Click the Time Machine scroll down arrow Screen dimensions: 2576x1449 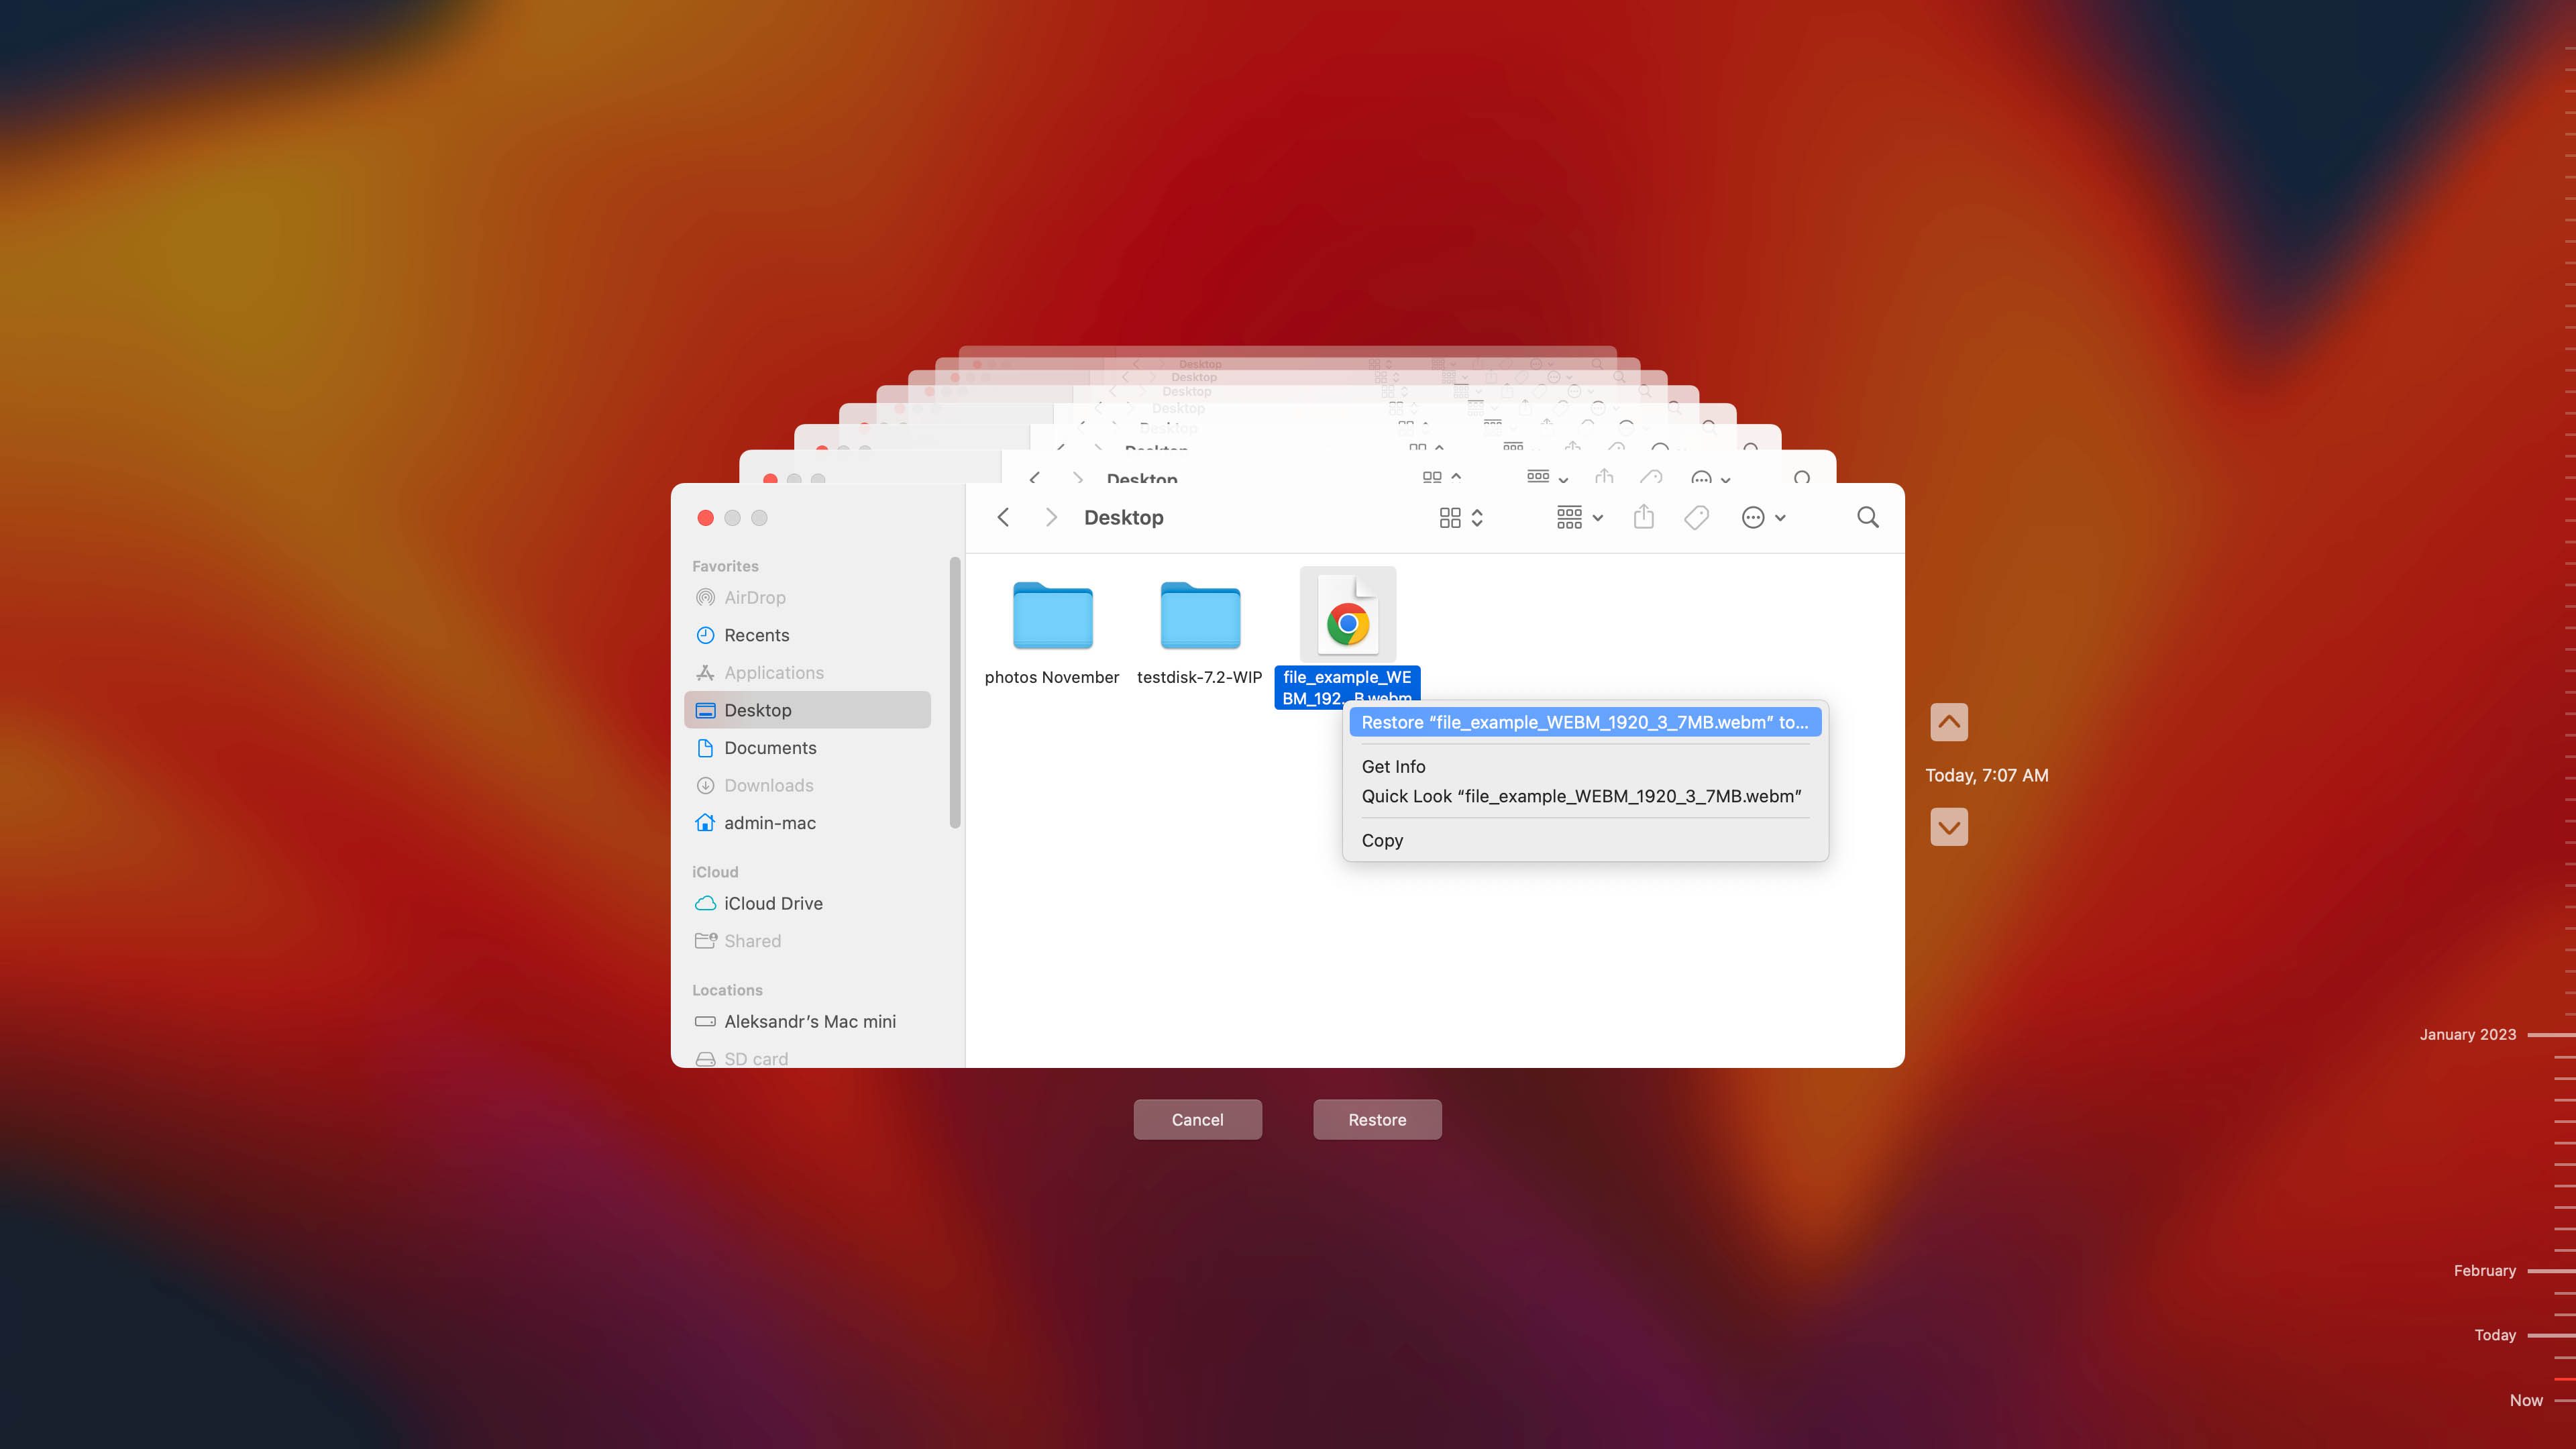click(x=1948, y=826)
